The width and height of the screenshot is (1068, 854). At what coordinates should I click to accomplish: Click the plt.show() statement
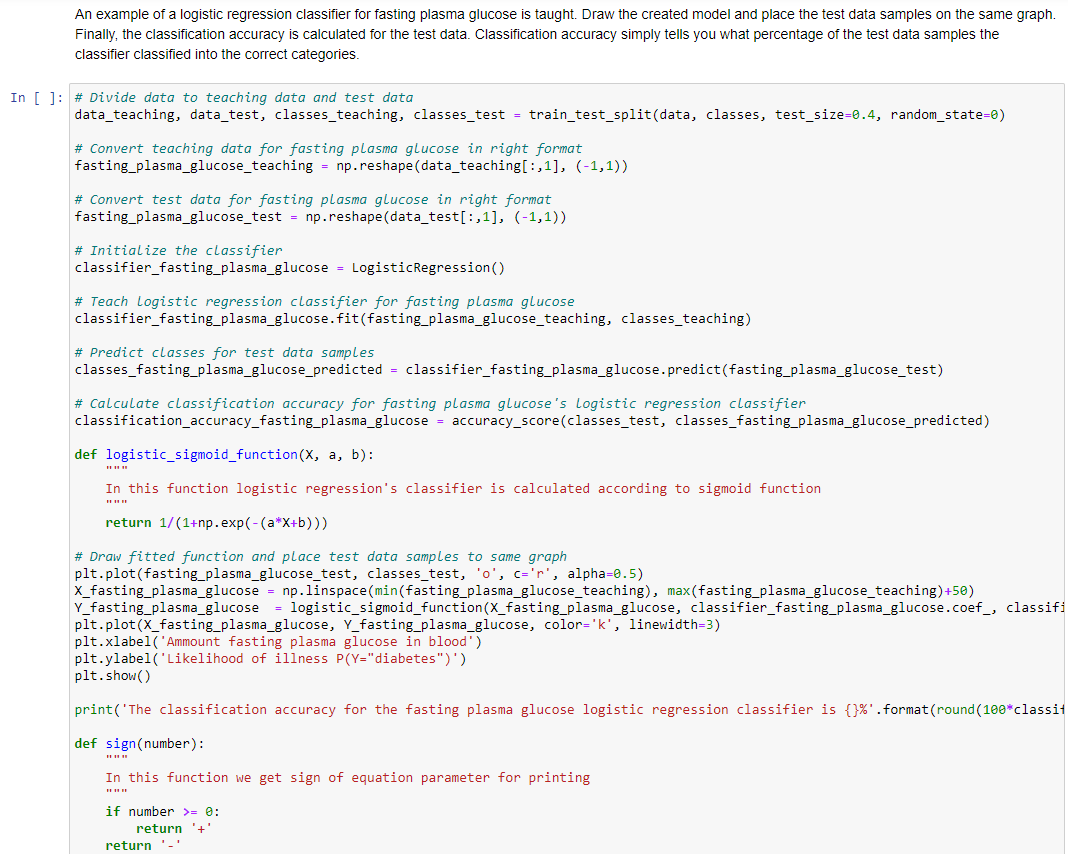(x=108, y=675)
